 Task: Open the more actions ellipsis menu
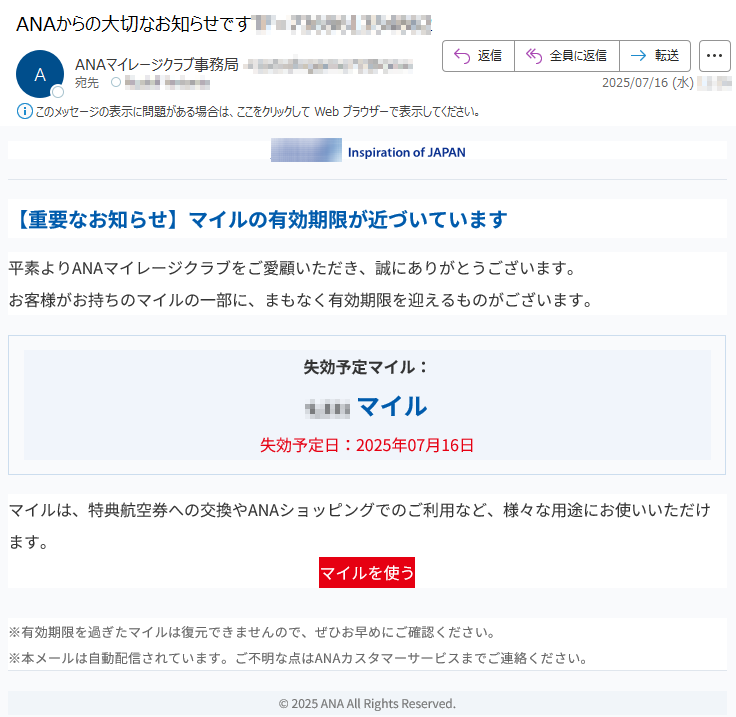click(x=714, y=56)
